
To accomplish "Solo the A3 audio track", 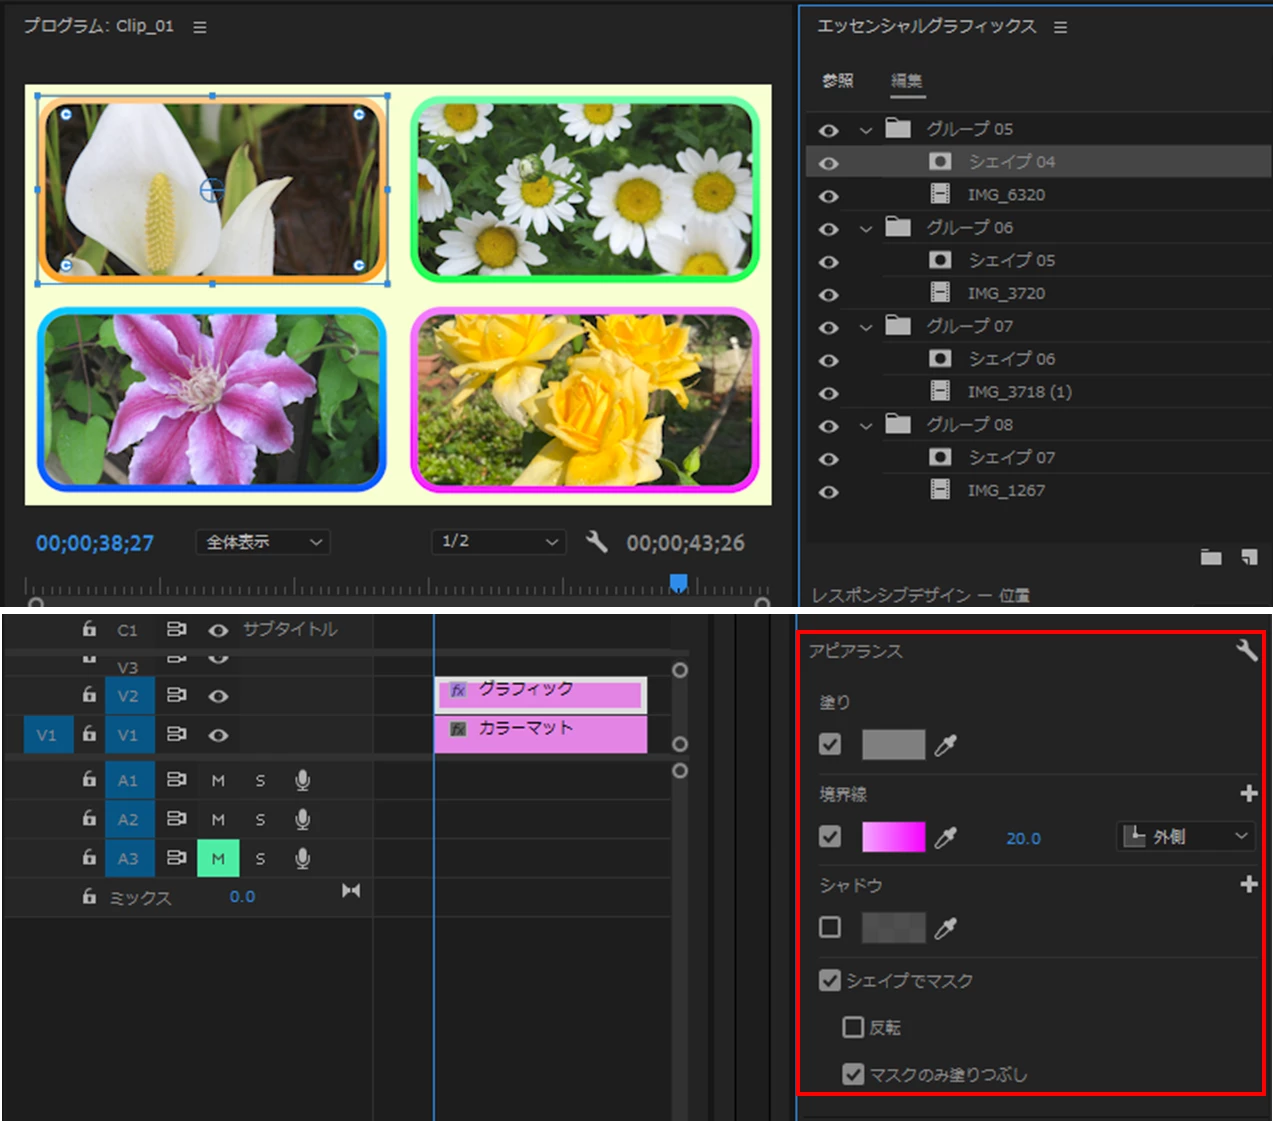I will [x=260, y=858].
